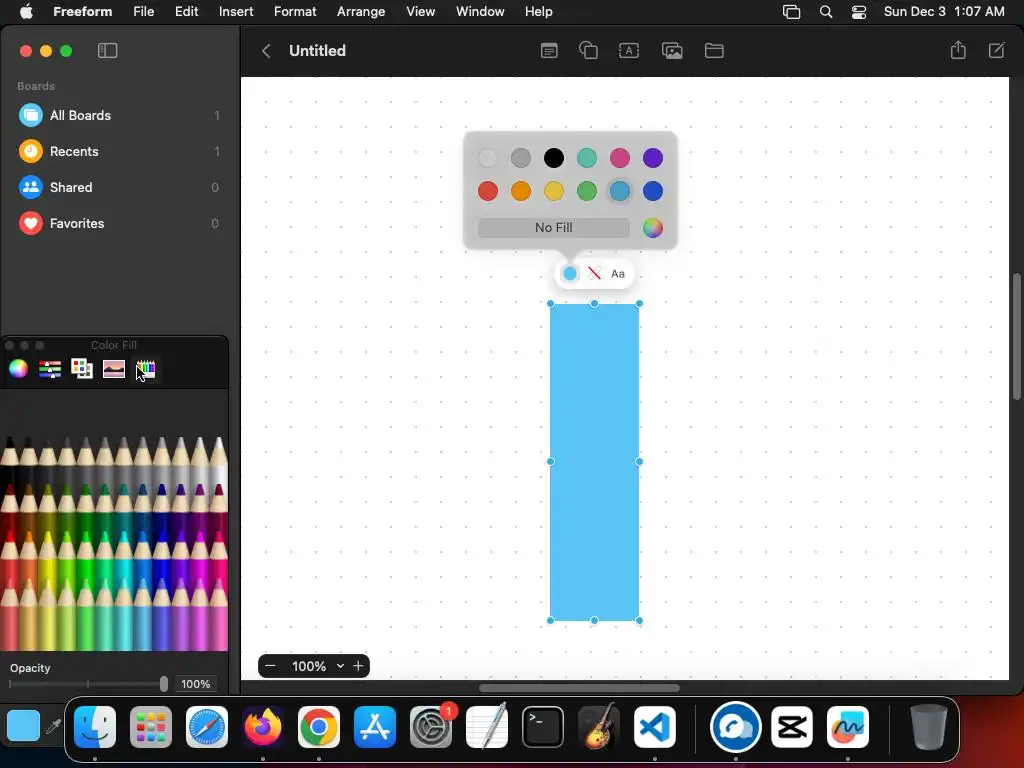Open the Insert menu
This screenshot has width=1024, height=768.
point(236,11)
